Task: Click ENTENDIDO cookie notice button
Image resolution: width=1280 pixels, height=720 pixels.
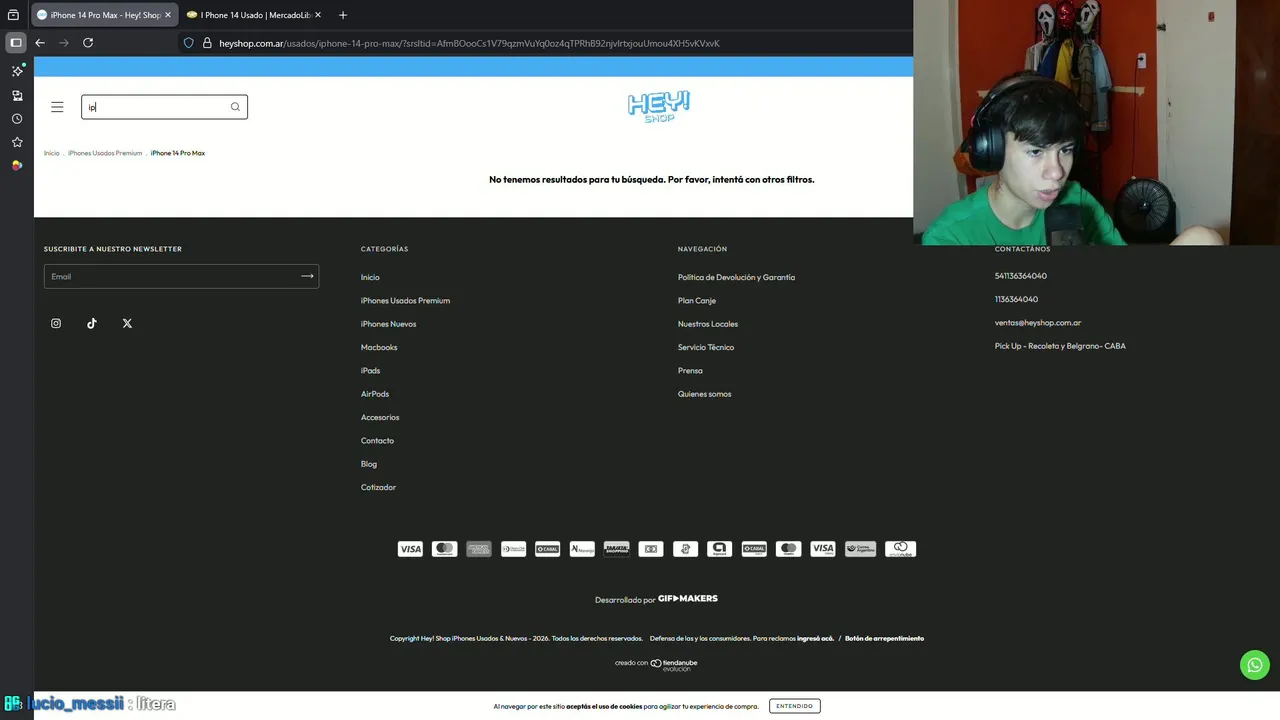Action: (795, 706)
